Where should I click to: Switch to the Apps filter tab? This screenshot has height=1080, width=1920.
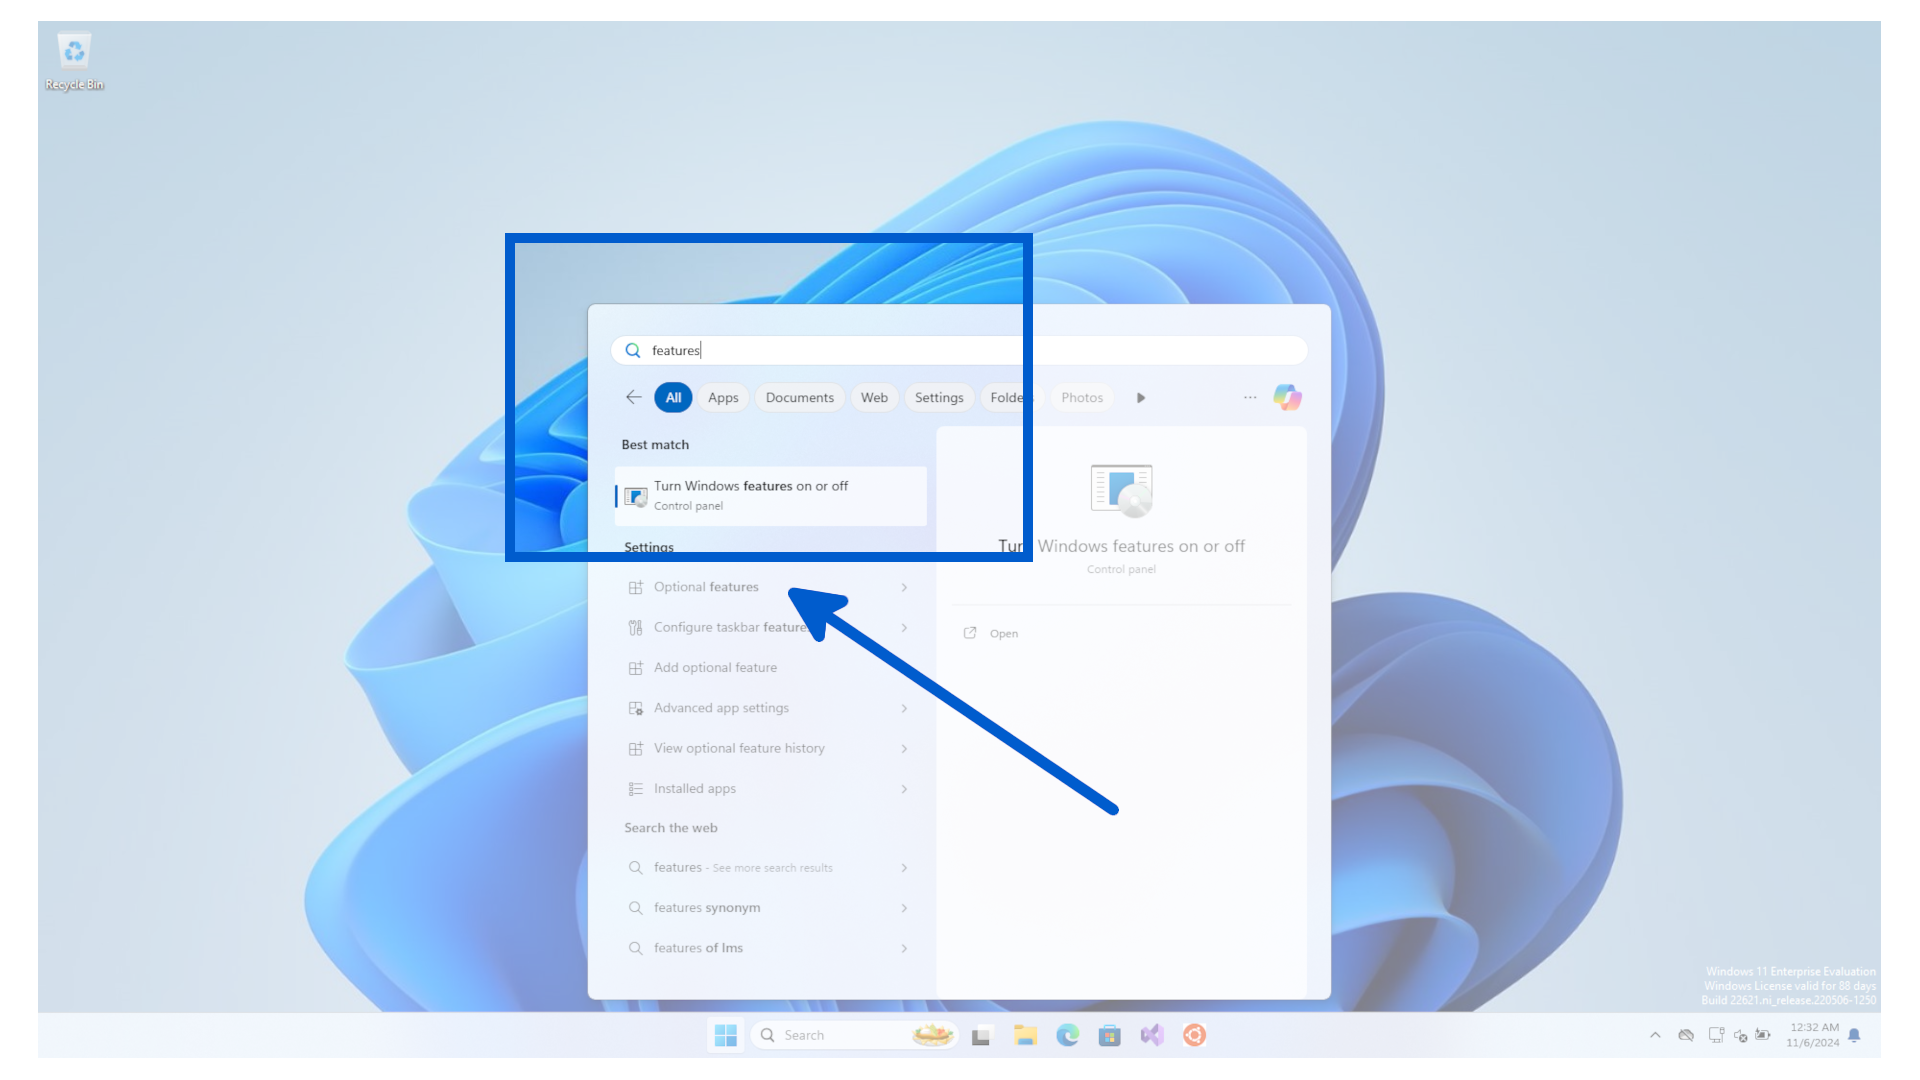pos(723,397)
